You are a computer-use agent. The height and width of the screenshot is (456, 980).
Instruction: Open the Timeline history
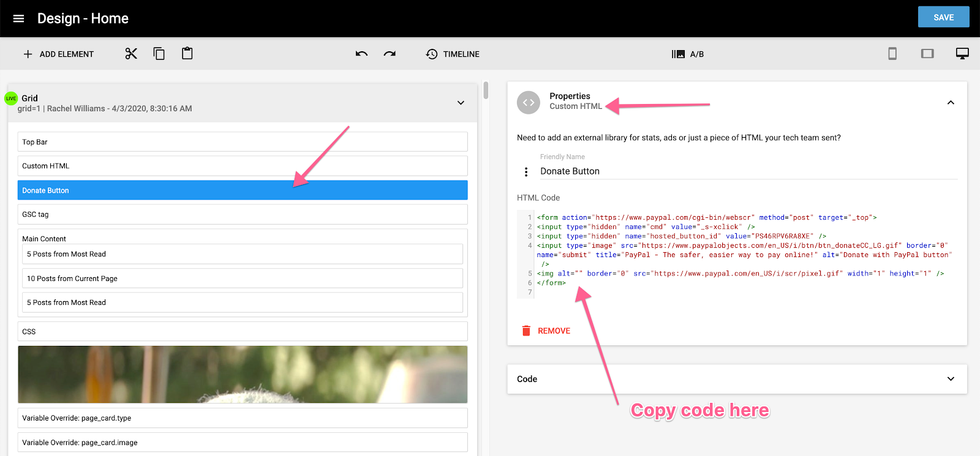click(x=452, y=54)
